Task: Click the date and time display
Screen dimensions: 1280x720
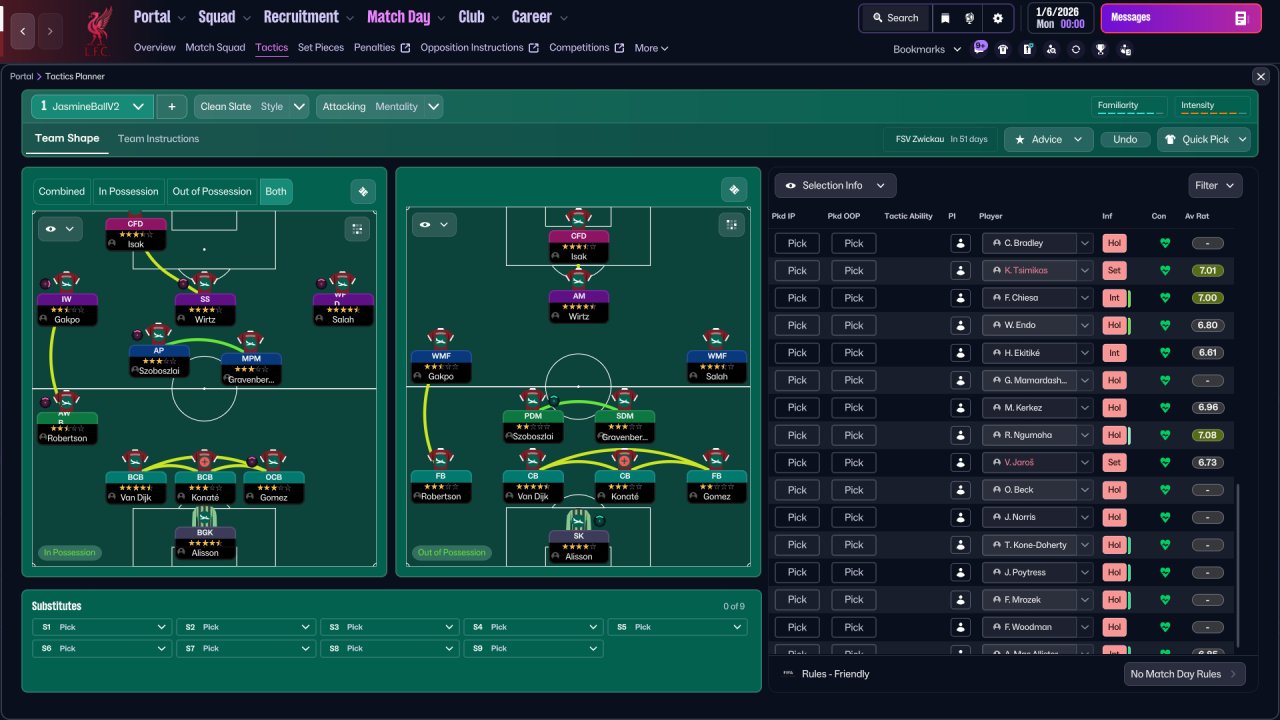Action: point(1060,18)
